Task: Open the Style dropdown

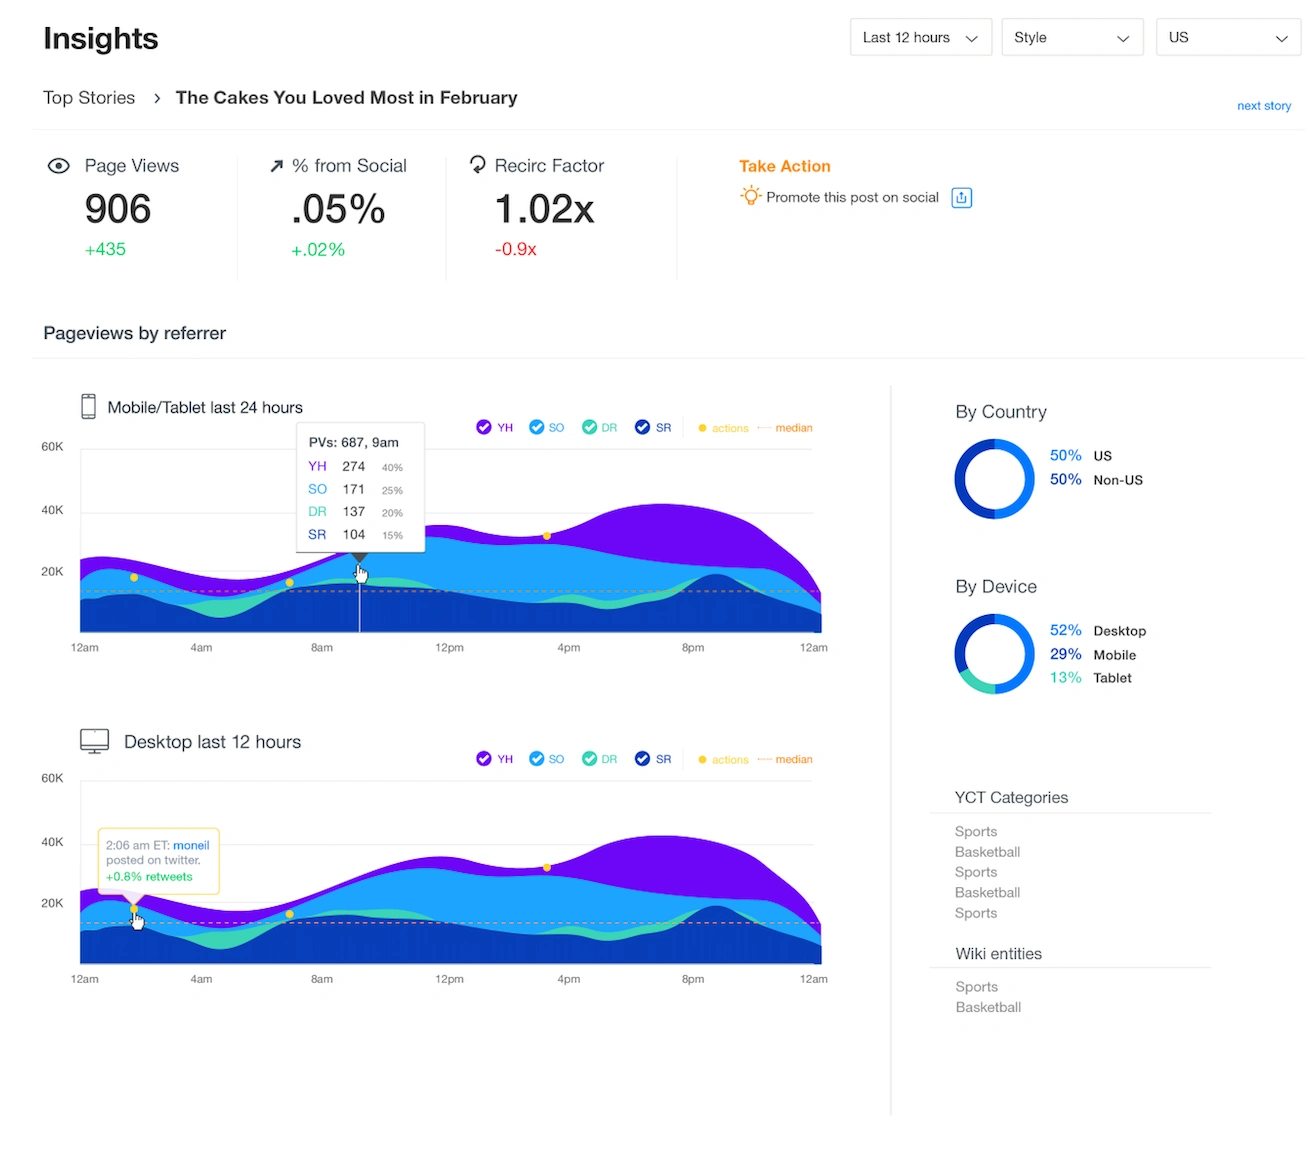Action: coord(1072,37)
